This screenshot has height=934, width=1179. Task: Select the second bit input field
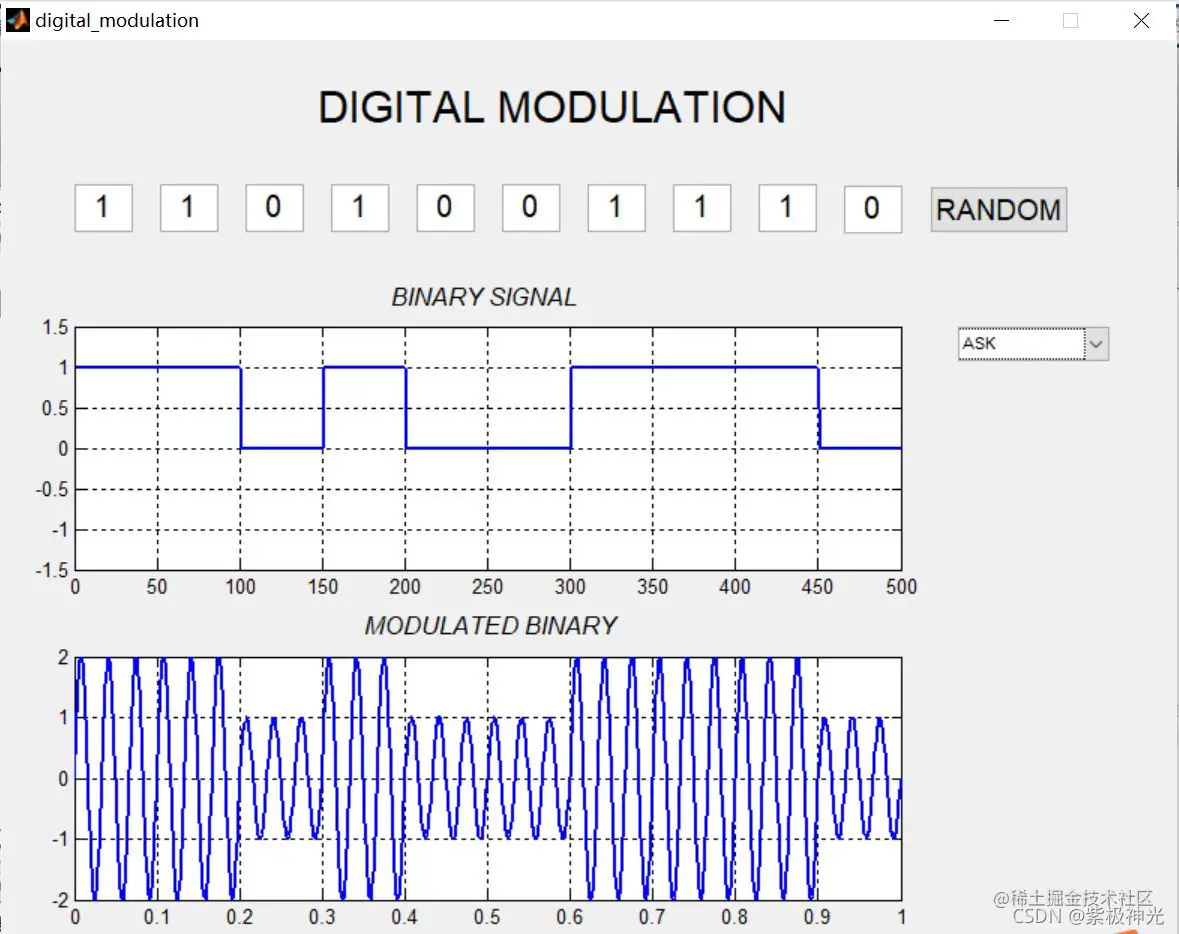[x=189, y=208]
